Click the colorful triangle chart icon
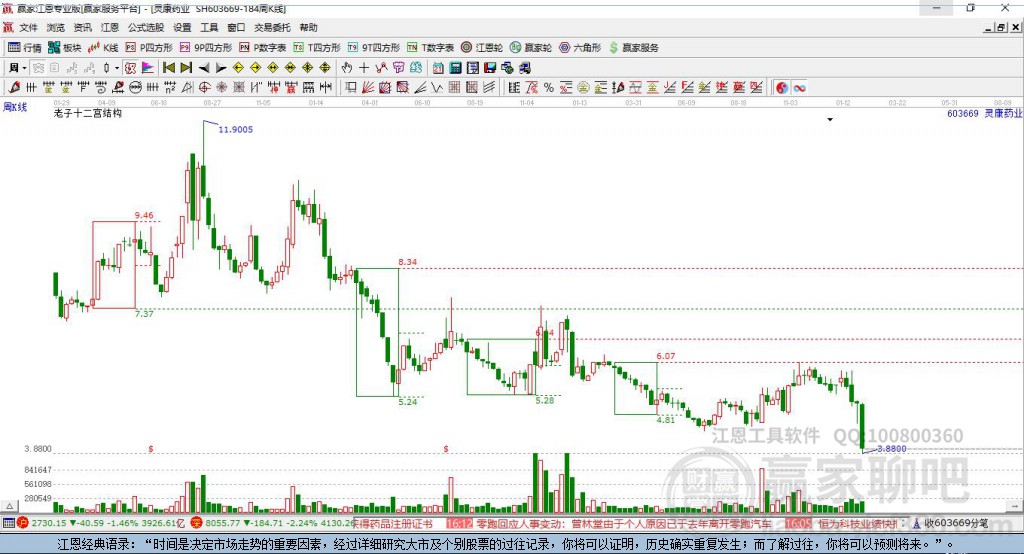 click(x=148, y=68)
